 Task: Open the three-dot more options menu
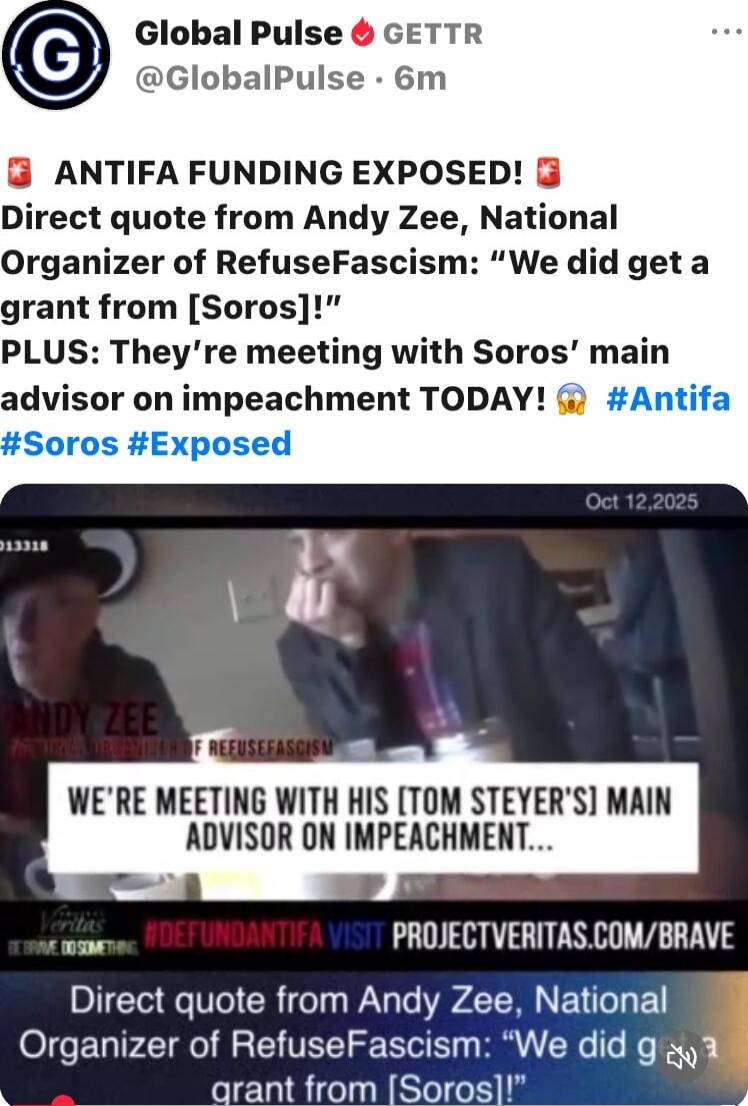[727, 32]
